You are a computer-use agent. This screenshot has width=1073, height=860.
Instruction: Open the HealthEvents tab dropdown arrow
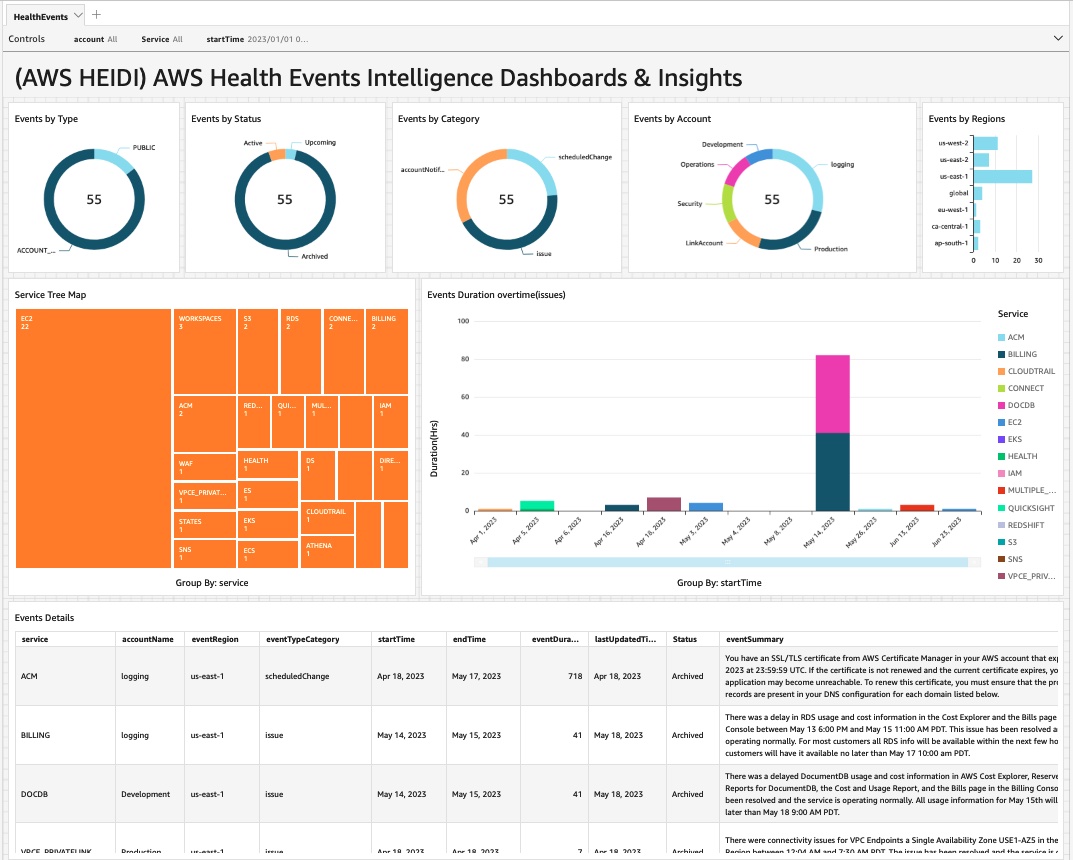[78, 15]
